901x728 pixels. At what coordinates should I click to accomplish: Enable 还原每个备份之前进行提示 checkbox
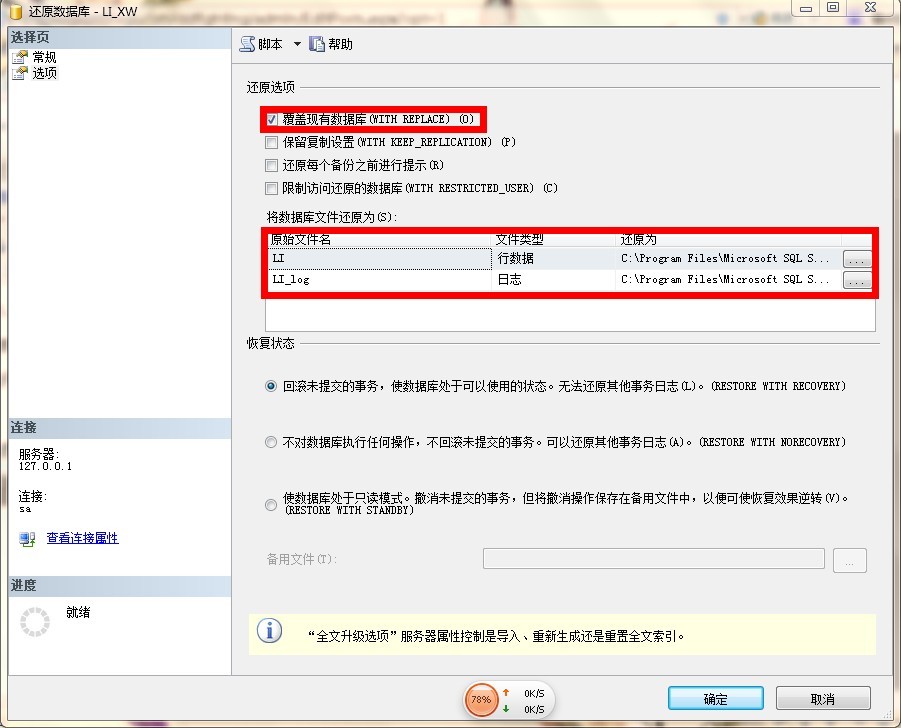(272, 165)
